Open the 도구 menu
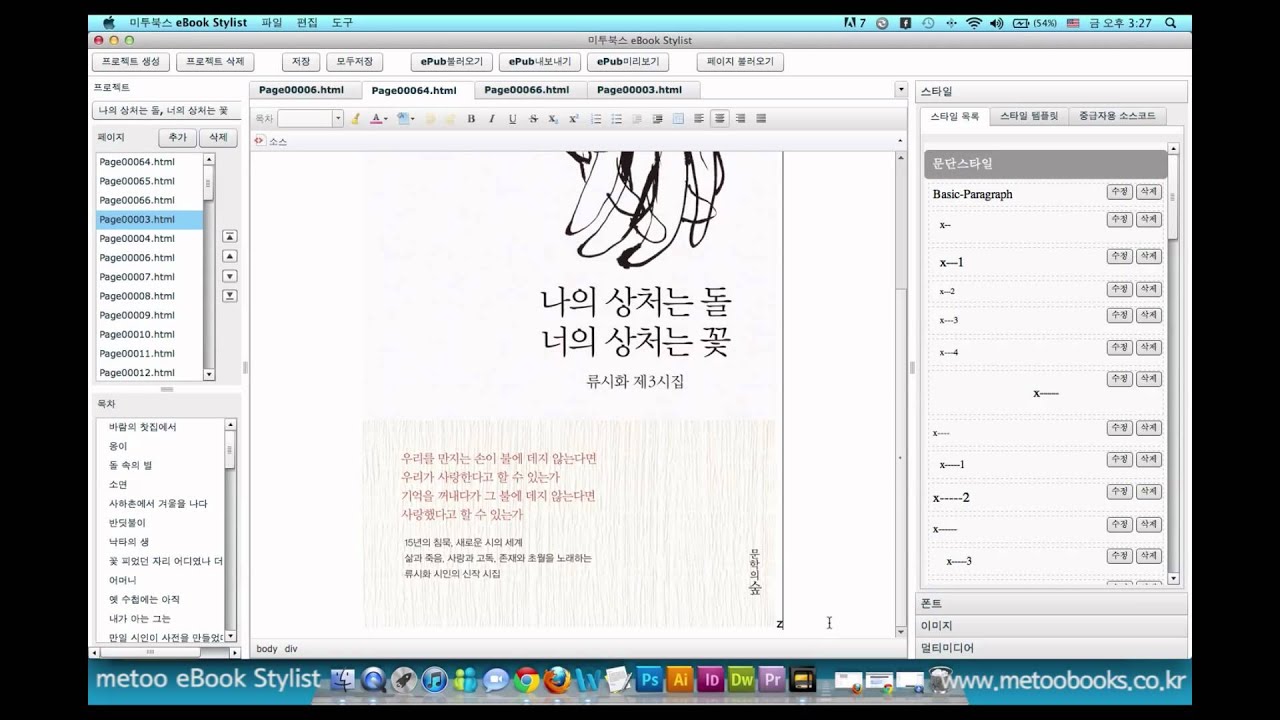The height and width of the screenshot is (720, 1280). (342, 23)
